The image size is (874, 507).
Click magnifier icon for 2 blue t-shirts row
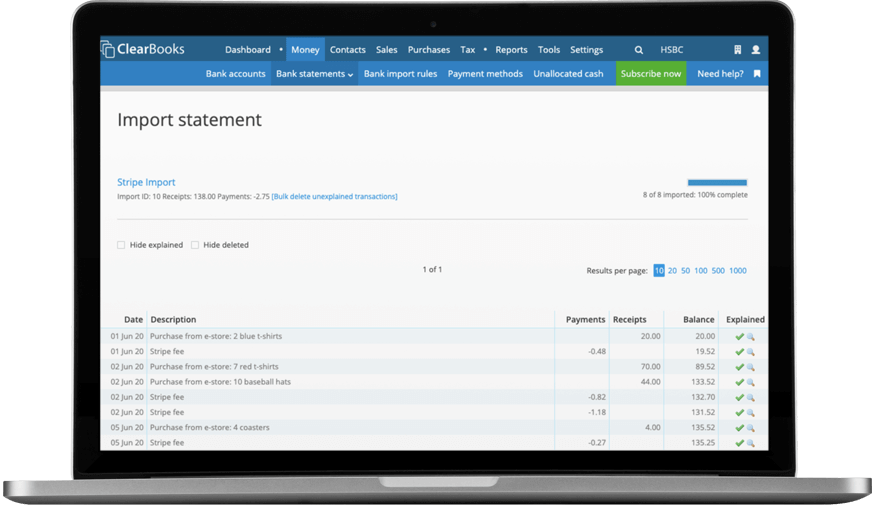751,337
